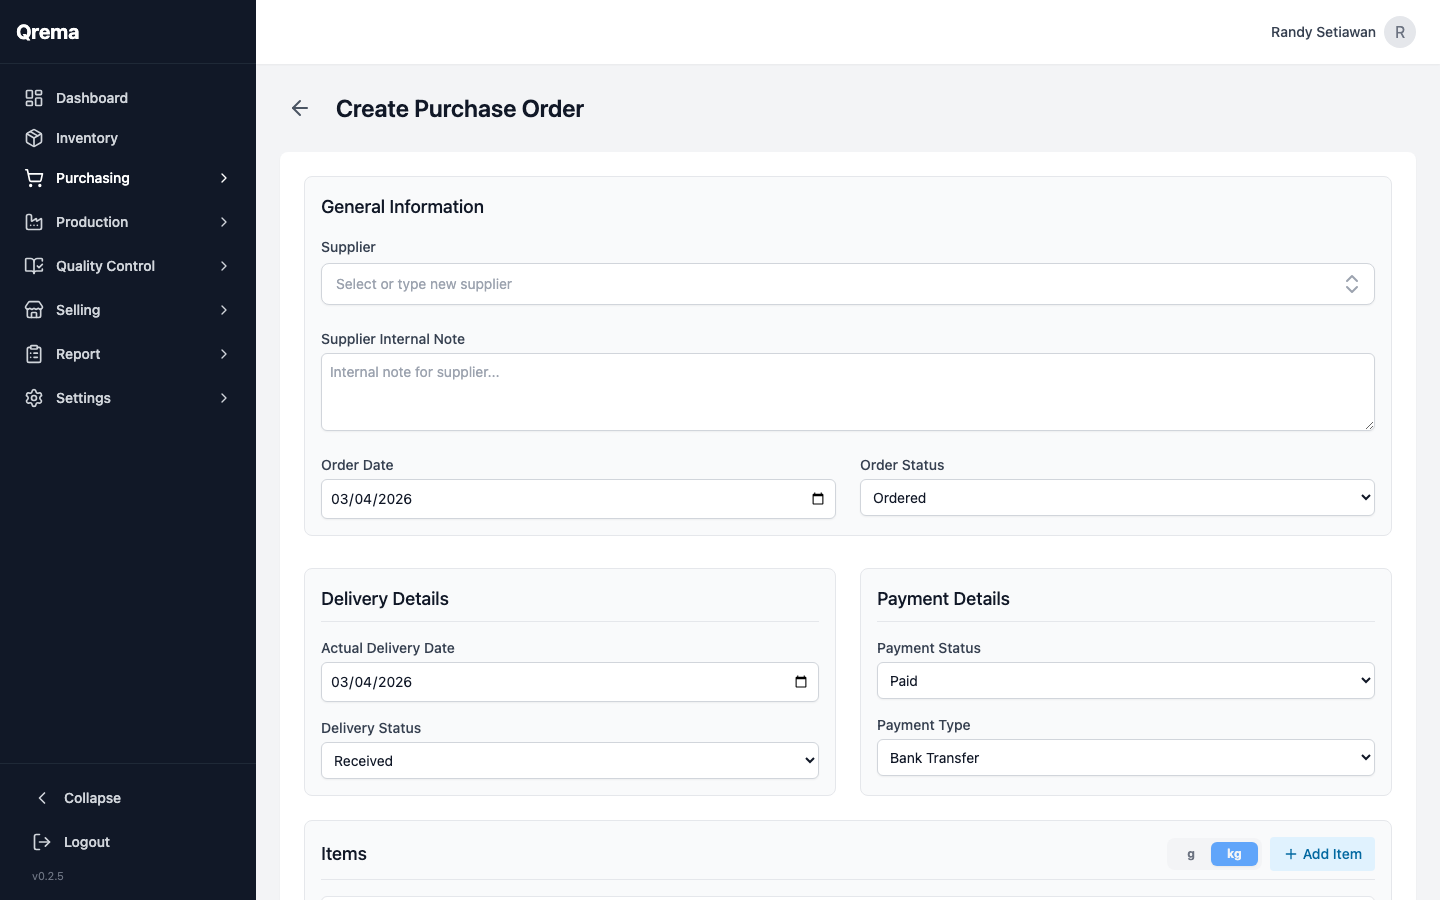This screenshot has width=1440, height=900.
Task: Open the Randy Setiawan profile avatar
Action: pos(1400,31)
